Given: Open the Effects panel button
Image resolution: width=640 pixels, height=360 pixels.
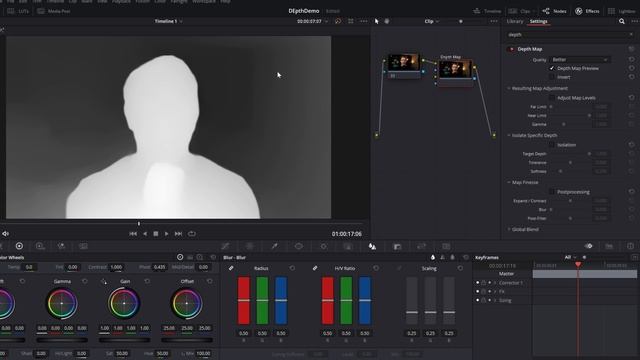Looking at the screenshot, I should click(x=587, y=11).
